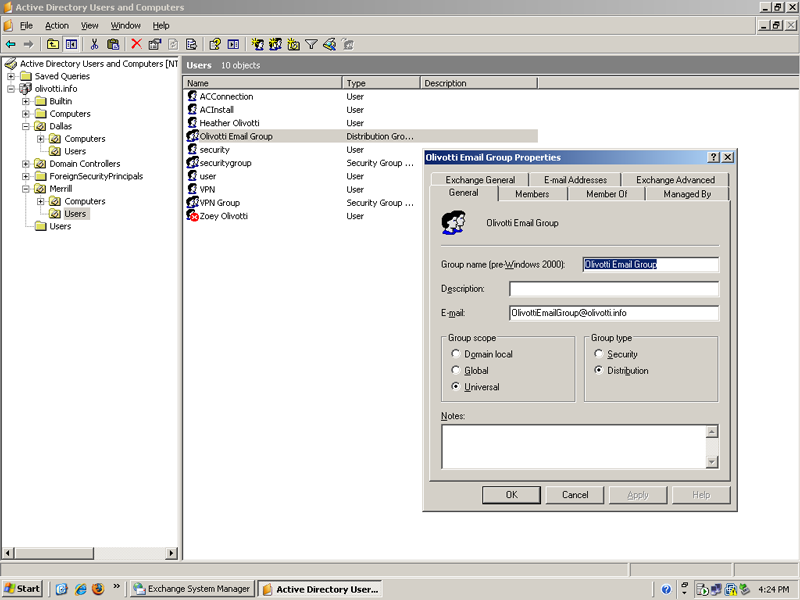This screenshot has width=800, height=600.
Task: Click the Create New User icon
Action: tap(258, 44)
